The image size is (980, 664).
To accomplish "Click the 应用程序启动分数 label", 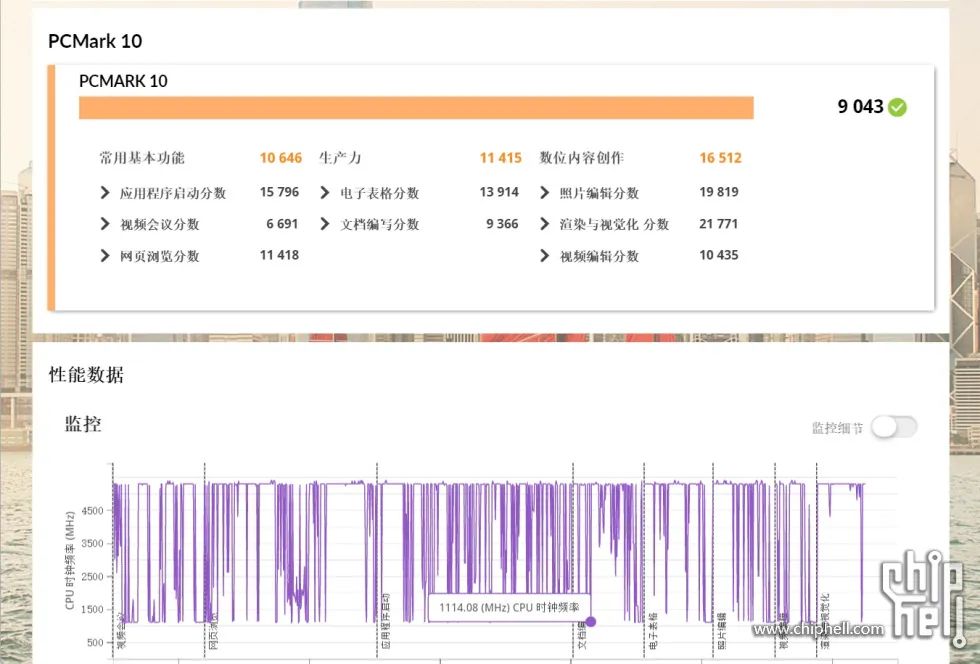I will tap(173, 193).
